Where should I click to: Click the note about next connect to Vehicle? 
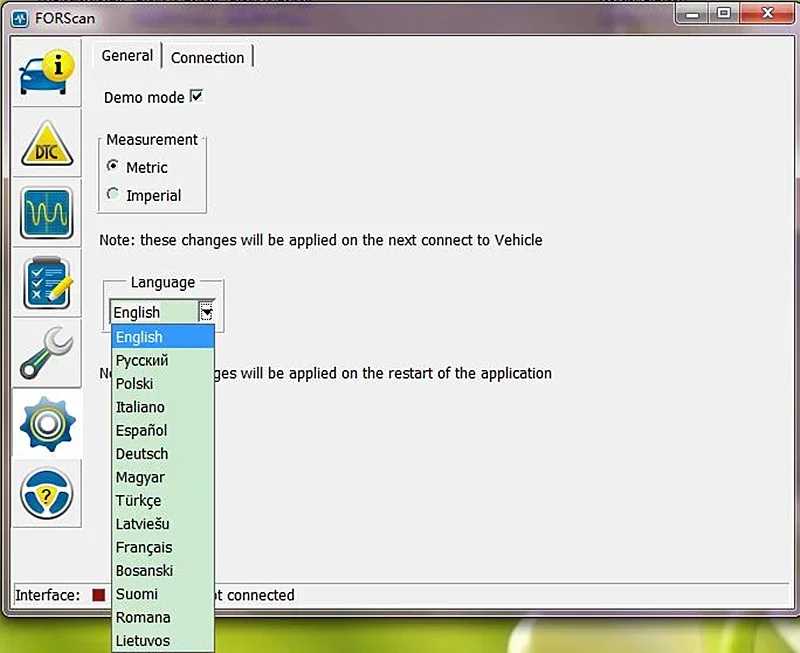coord(320,240)
